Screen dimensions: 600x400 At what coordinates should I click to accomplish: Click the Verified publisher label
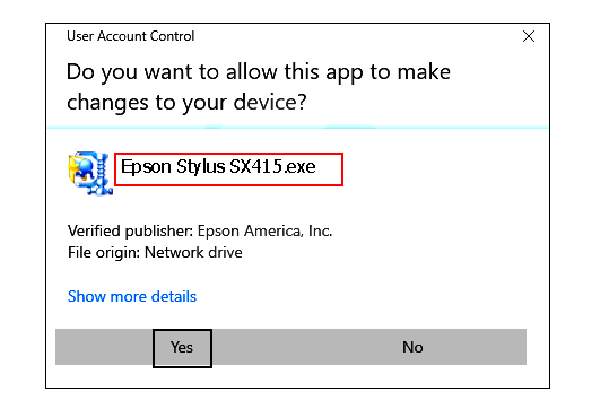[x=130, y=231]
